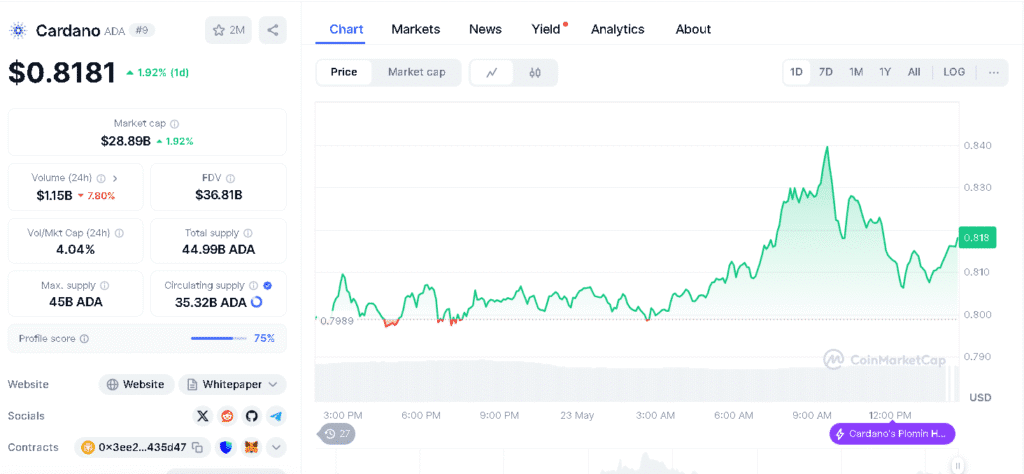Image resolution: width=1024 pixels, height=474 pixels.
Task: Open the Markets tab
Action: (x=415, y=29)
